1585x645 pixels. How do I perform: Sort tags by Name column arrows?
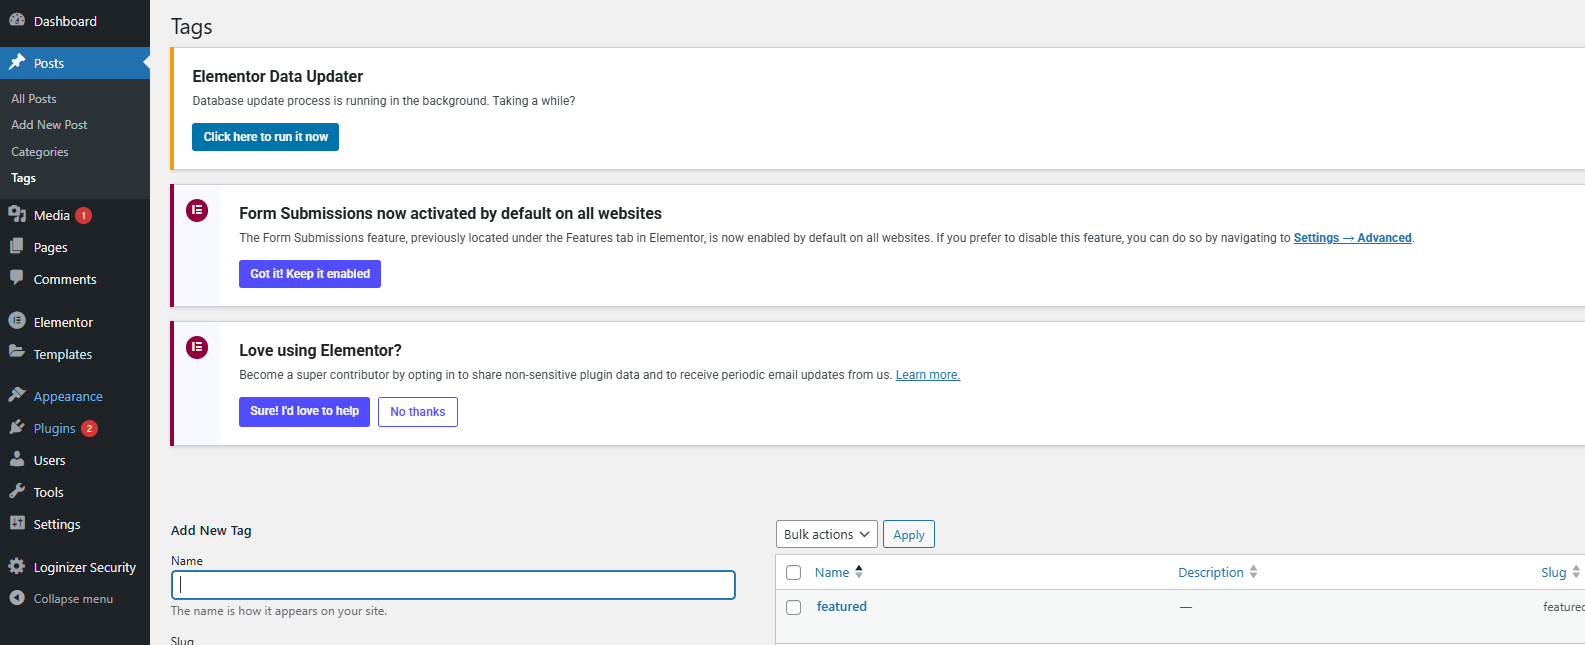pos(859,572)
